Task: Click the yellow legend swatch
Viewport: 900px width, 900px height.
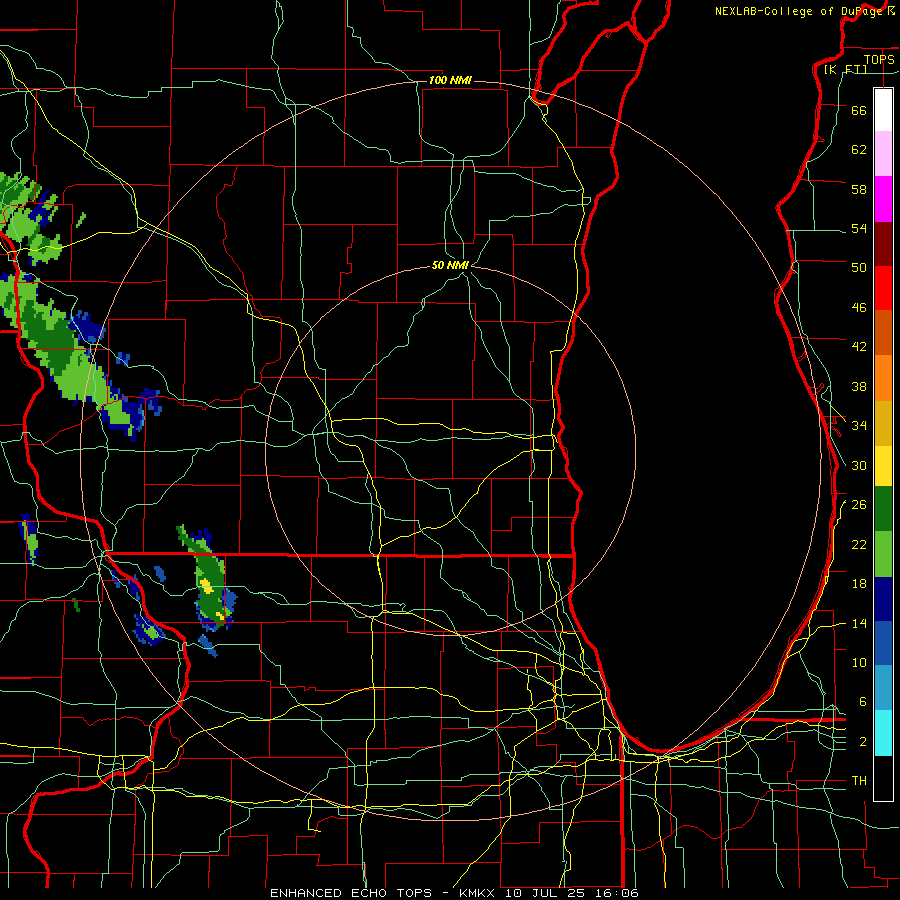Action: point(883,465)
